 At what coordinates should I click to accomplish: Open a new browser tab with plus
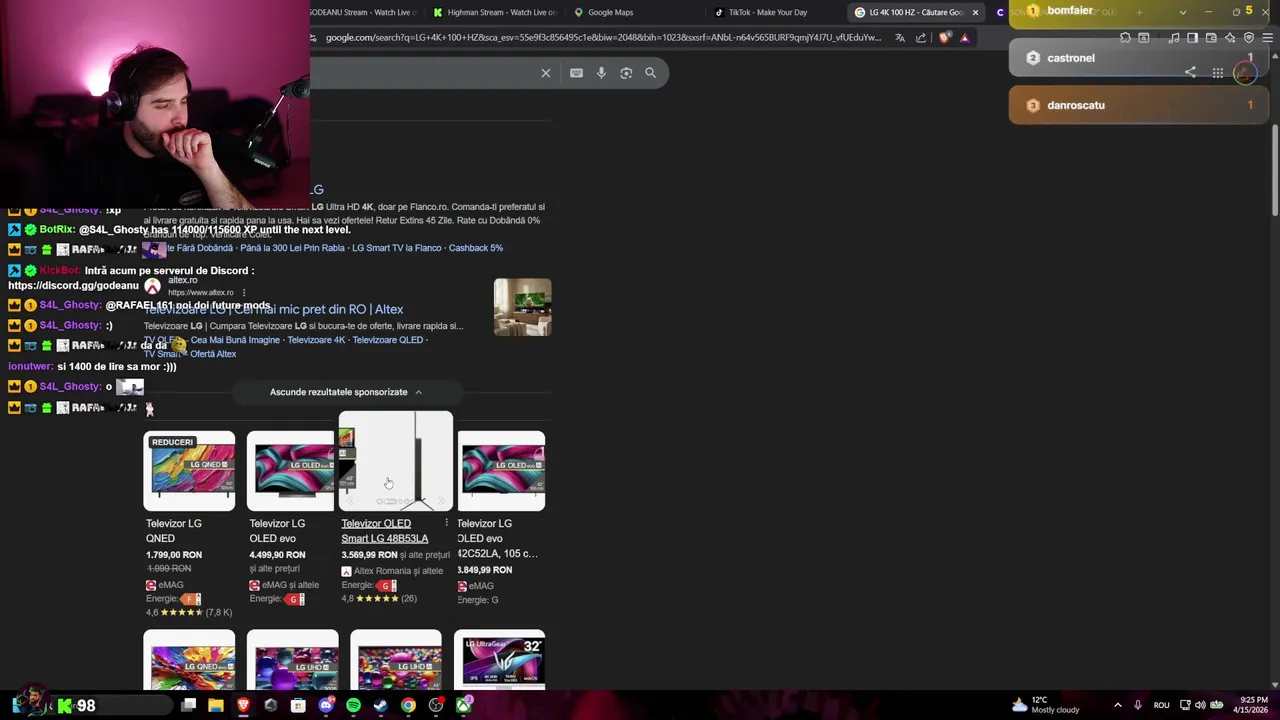pyautogui.click(x=1139, y=12)
